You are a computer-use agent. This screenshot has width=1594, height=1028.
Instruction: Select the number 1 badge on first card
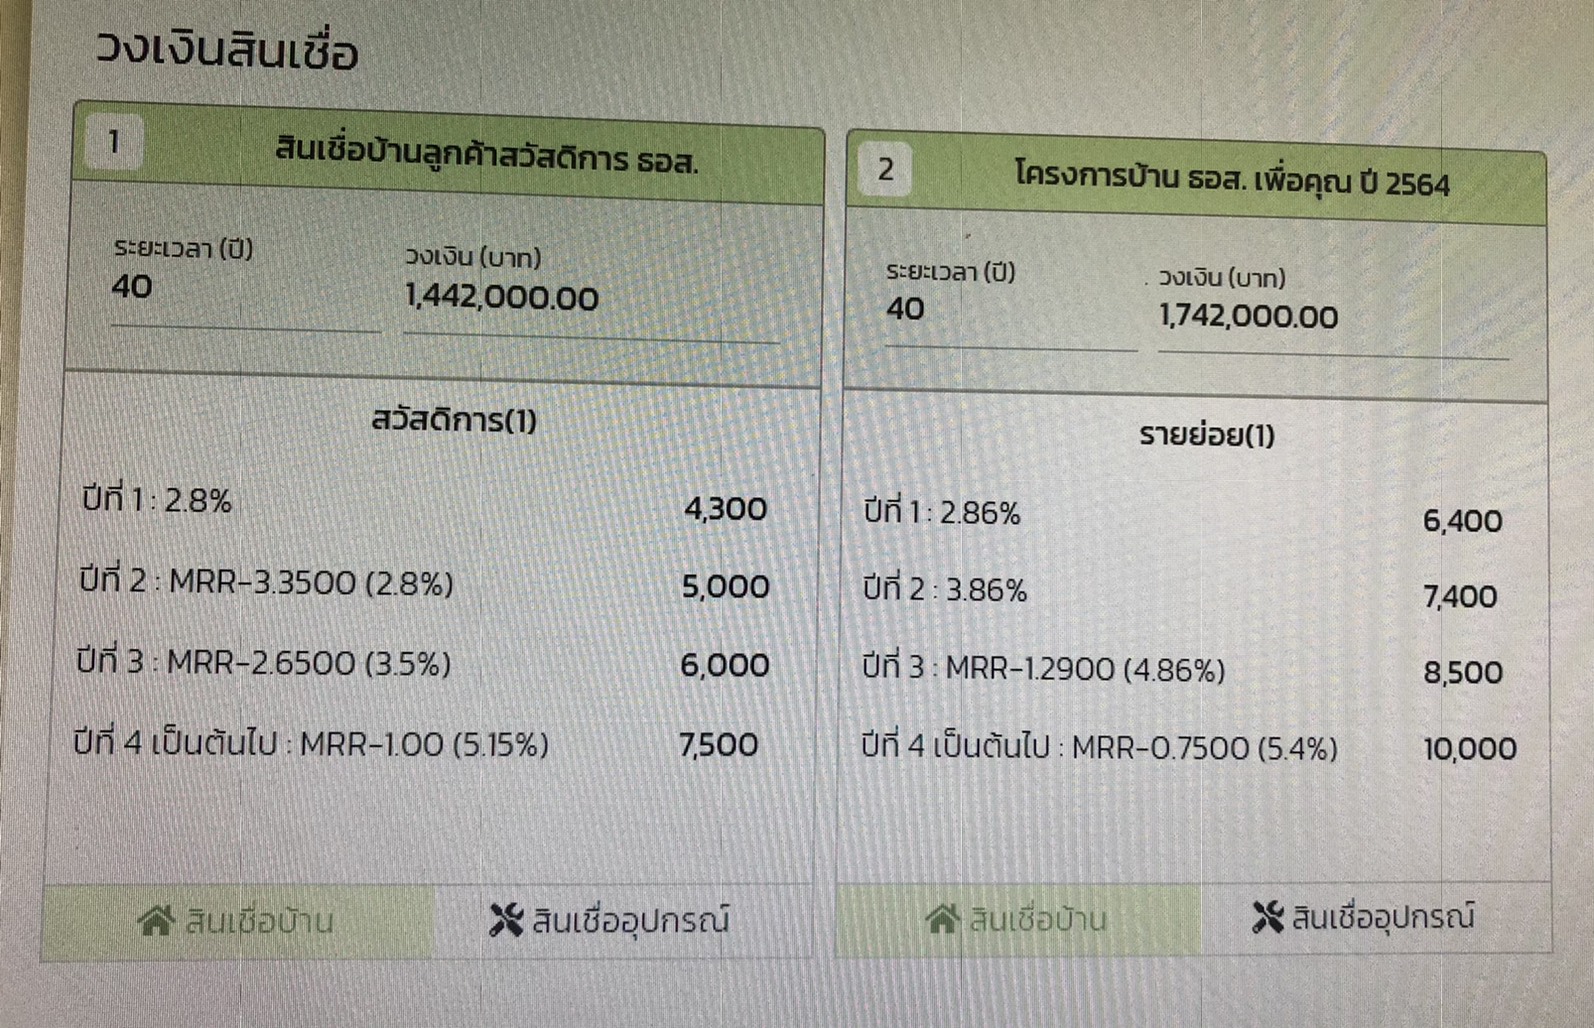[x=113, y=142]
